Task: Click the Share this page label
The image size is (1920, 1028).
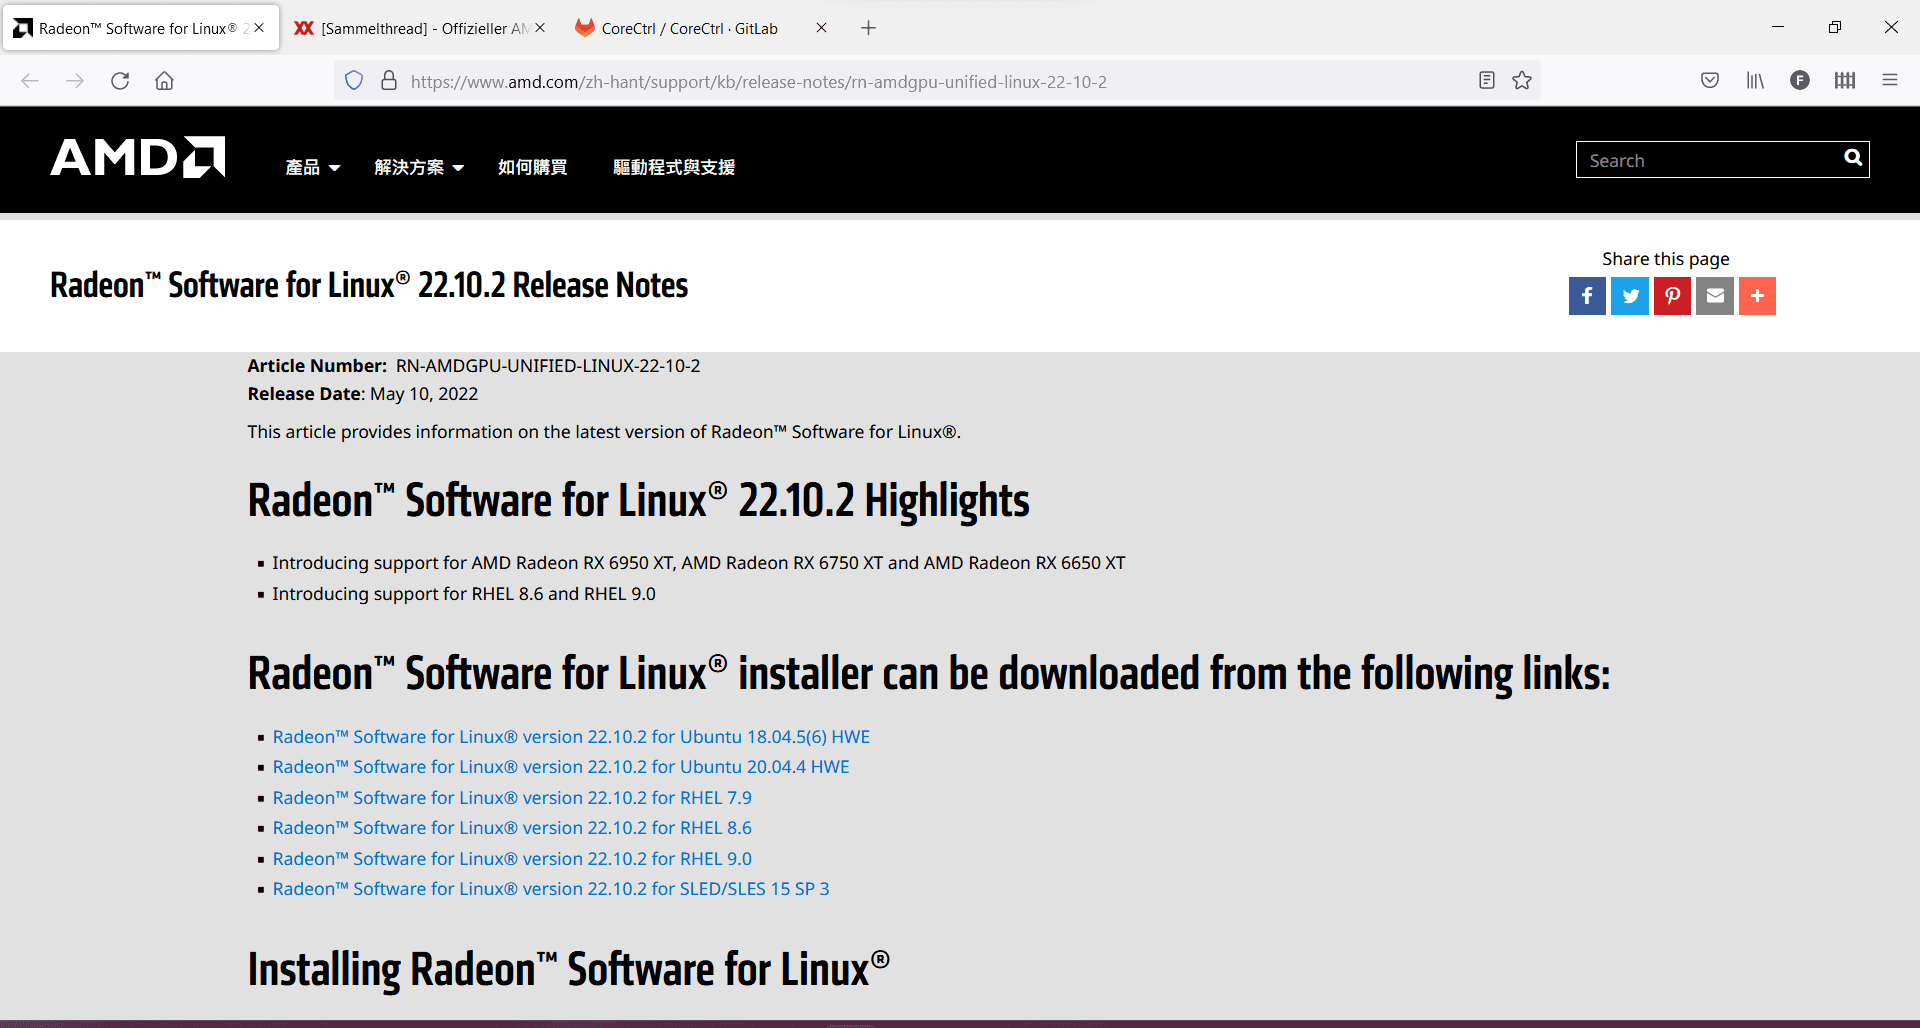Action: [1666, 259]
